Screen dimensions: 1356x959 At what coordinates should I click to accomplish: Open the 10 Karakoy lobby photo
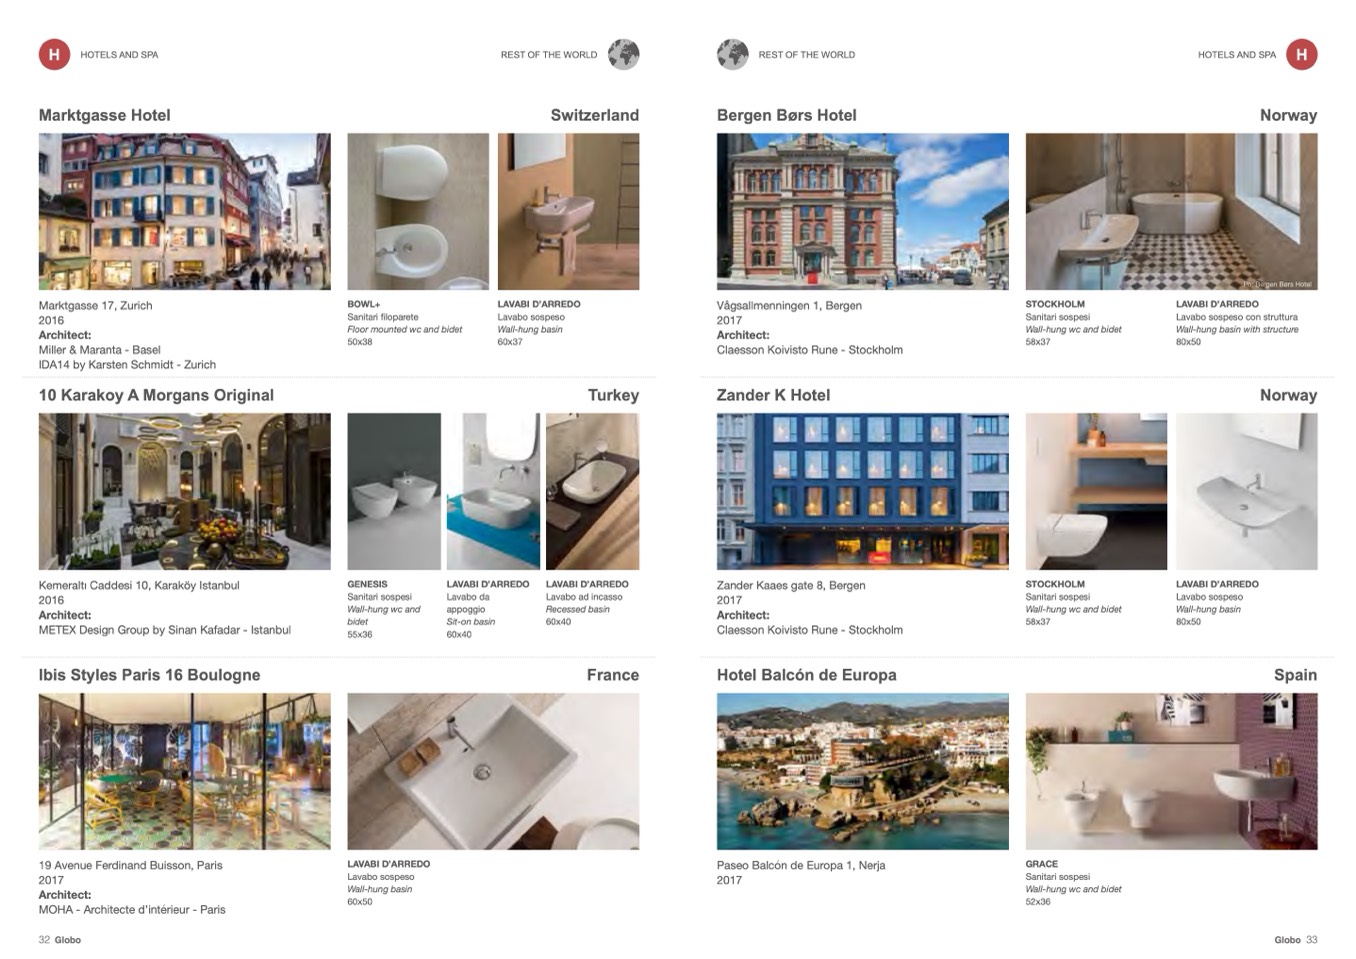184,492
